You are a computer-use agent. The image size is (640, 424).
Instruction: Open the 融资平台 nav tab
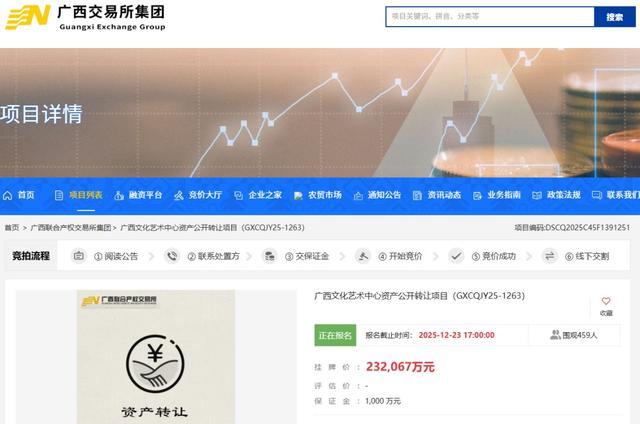(146, 195)
